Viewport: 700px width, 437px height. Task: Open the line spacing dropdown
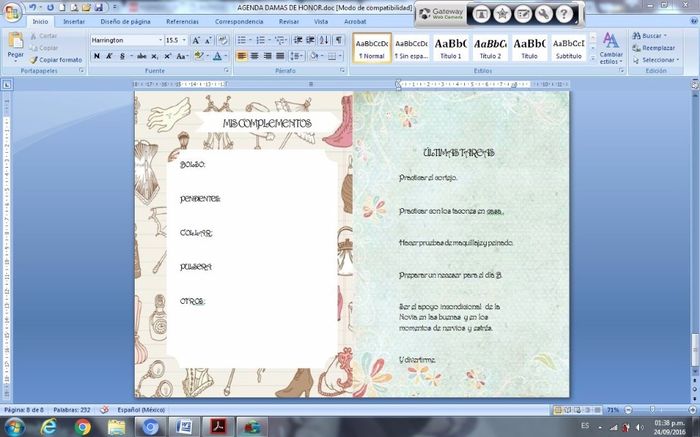(296, 56)
